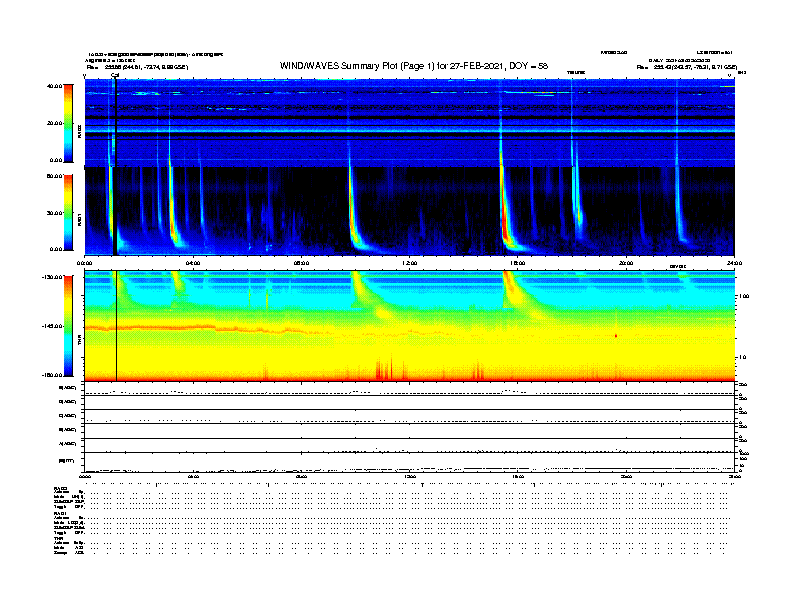792x612 pixels.
Task: Click the WIND/WAVES Summary Plot title
Action: (x=414, y=66)
